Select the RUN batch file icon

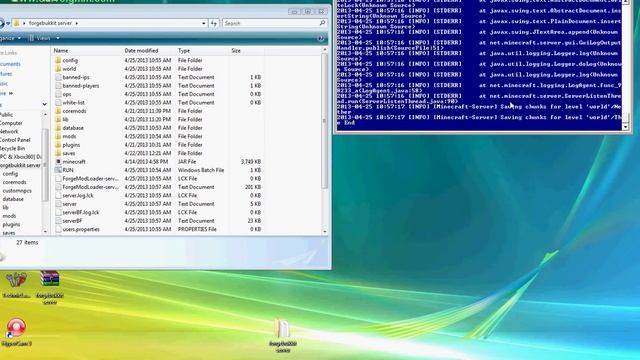[58, 170]
